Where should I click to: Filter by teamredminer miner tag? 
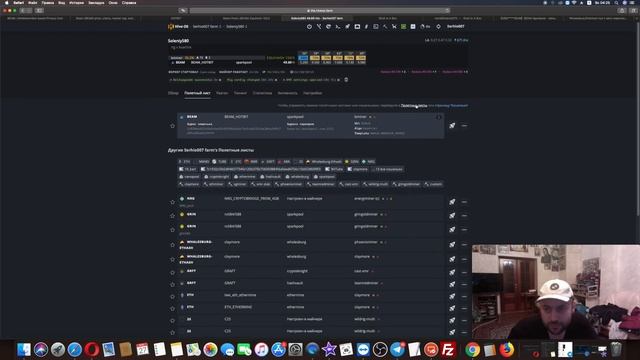[x=321, y=184]
